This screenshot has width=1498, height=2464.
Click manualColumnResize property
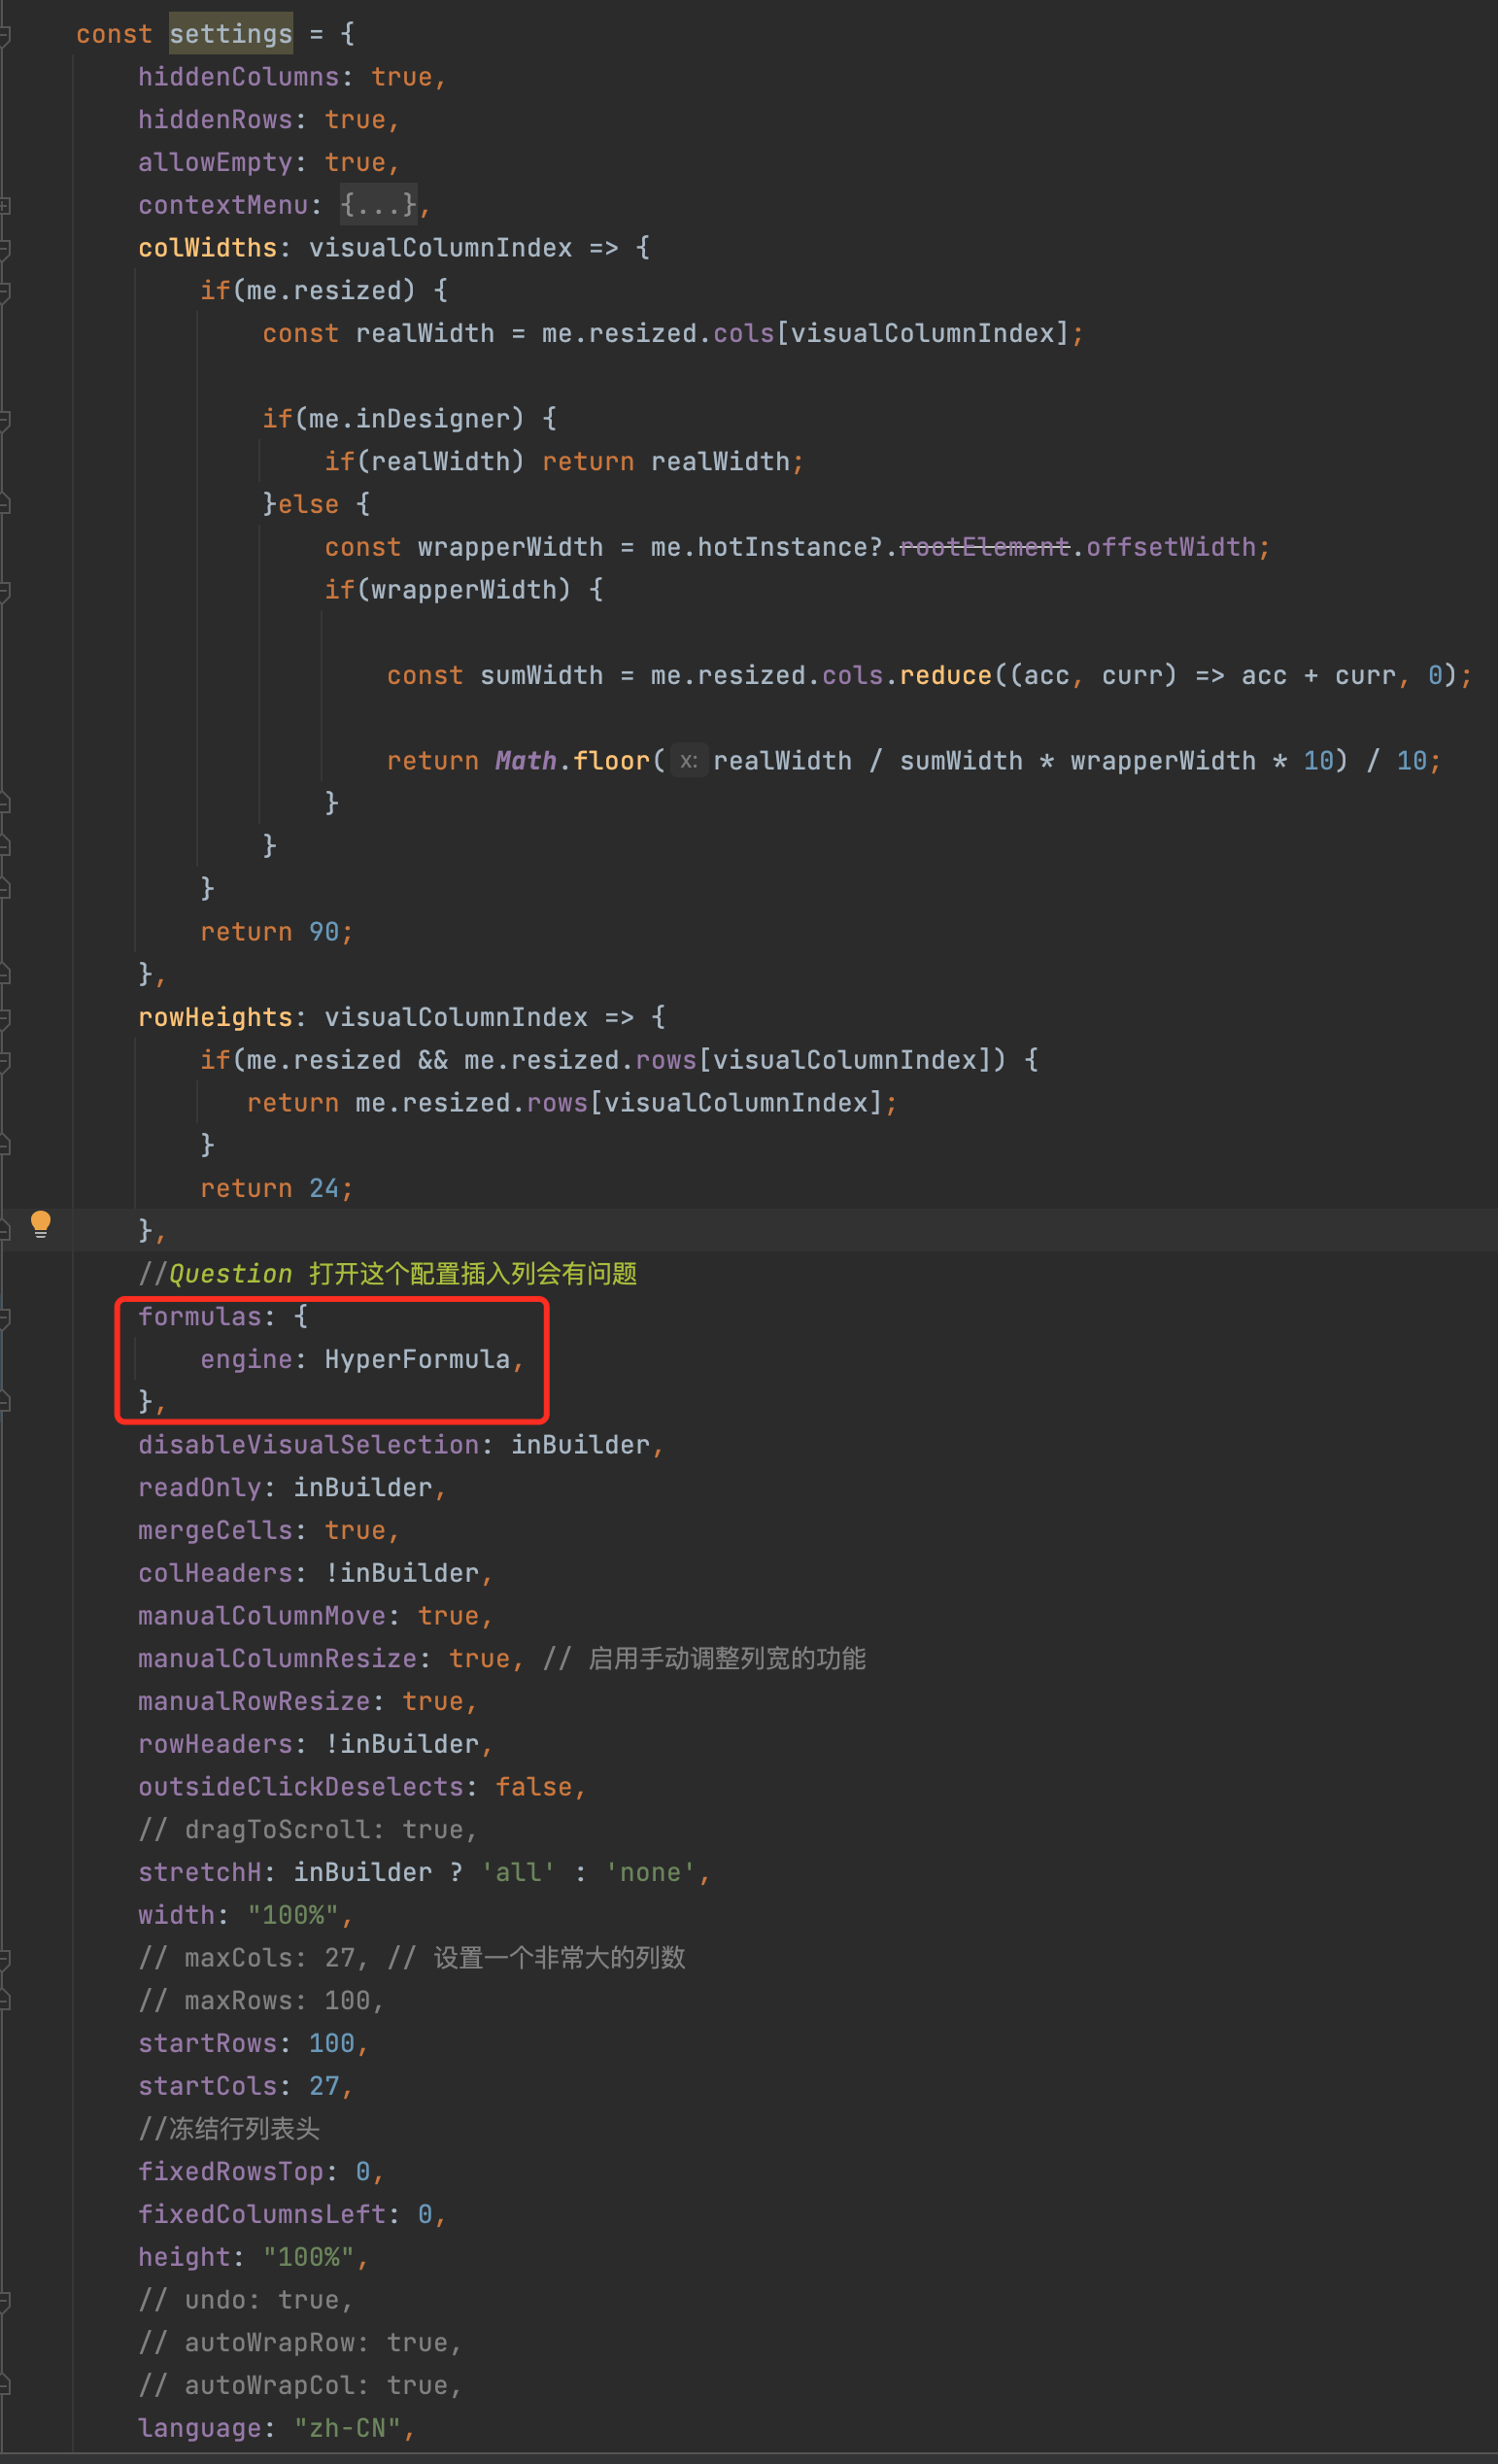[278, 1659]
